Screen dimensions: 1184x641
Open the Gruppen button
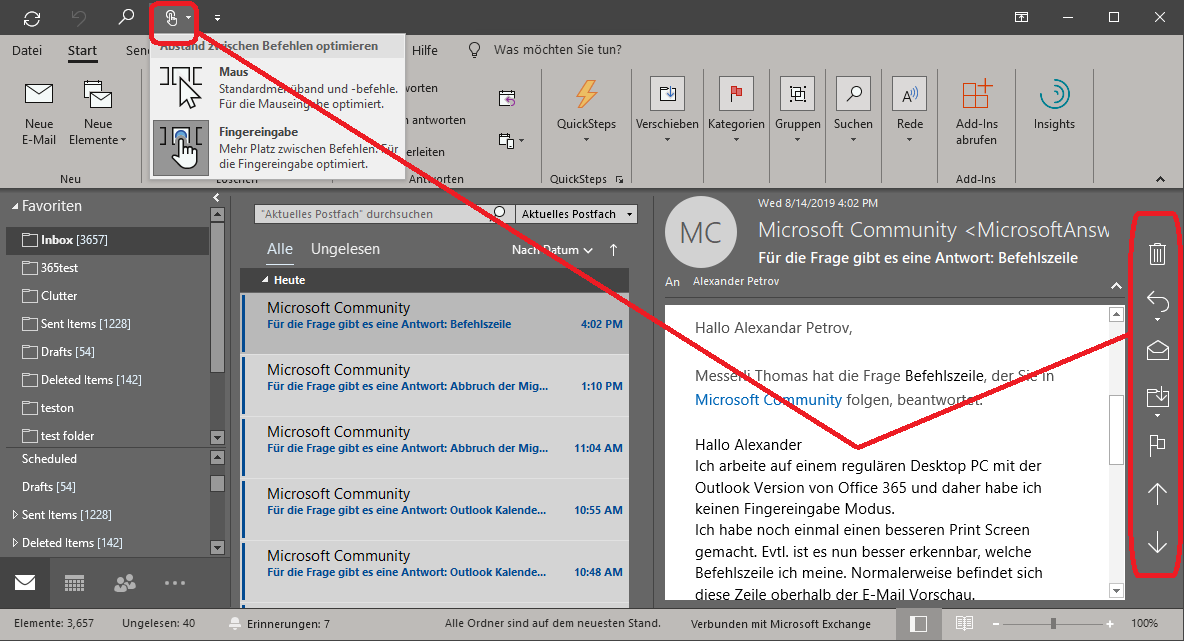[797, 109]
